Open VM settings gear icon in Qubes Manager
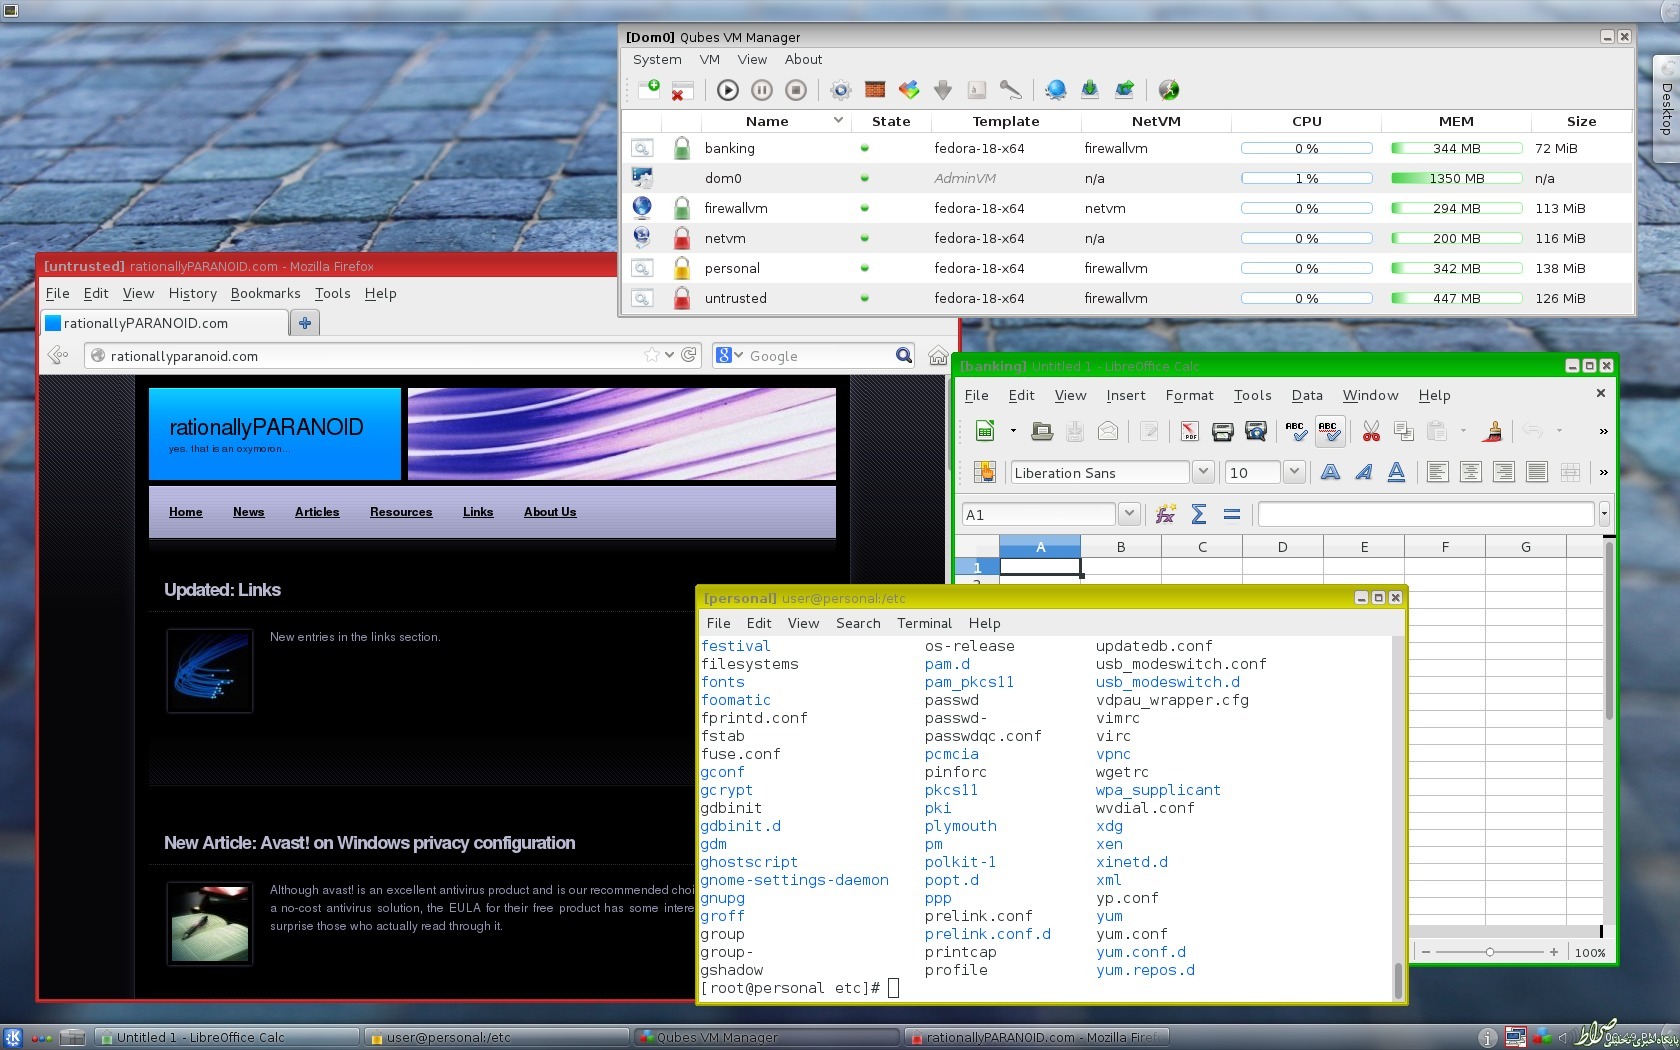Screen dimensions: 1680x1050 click(841, 90)
